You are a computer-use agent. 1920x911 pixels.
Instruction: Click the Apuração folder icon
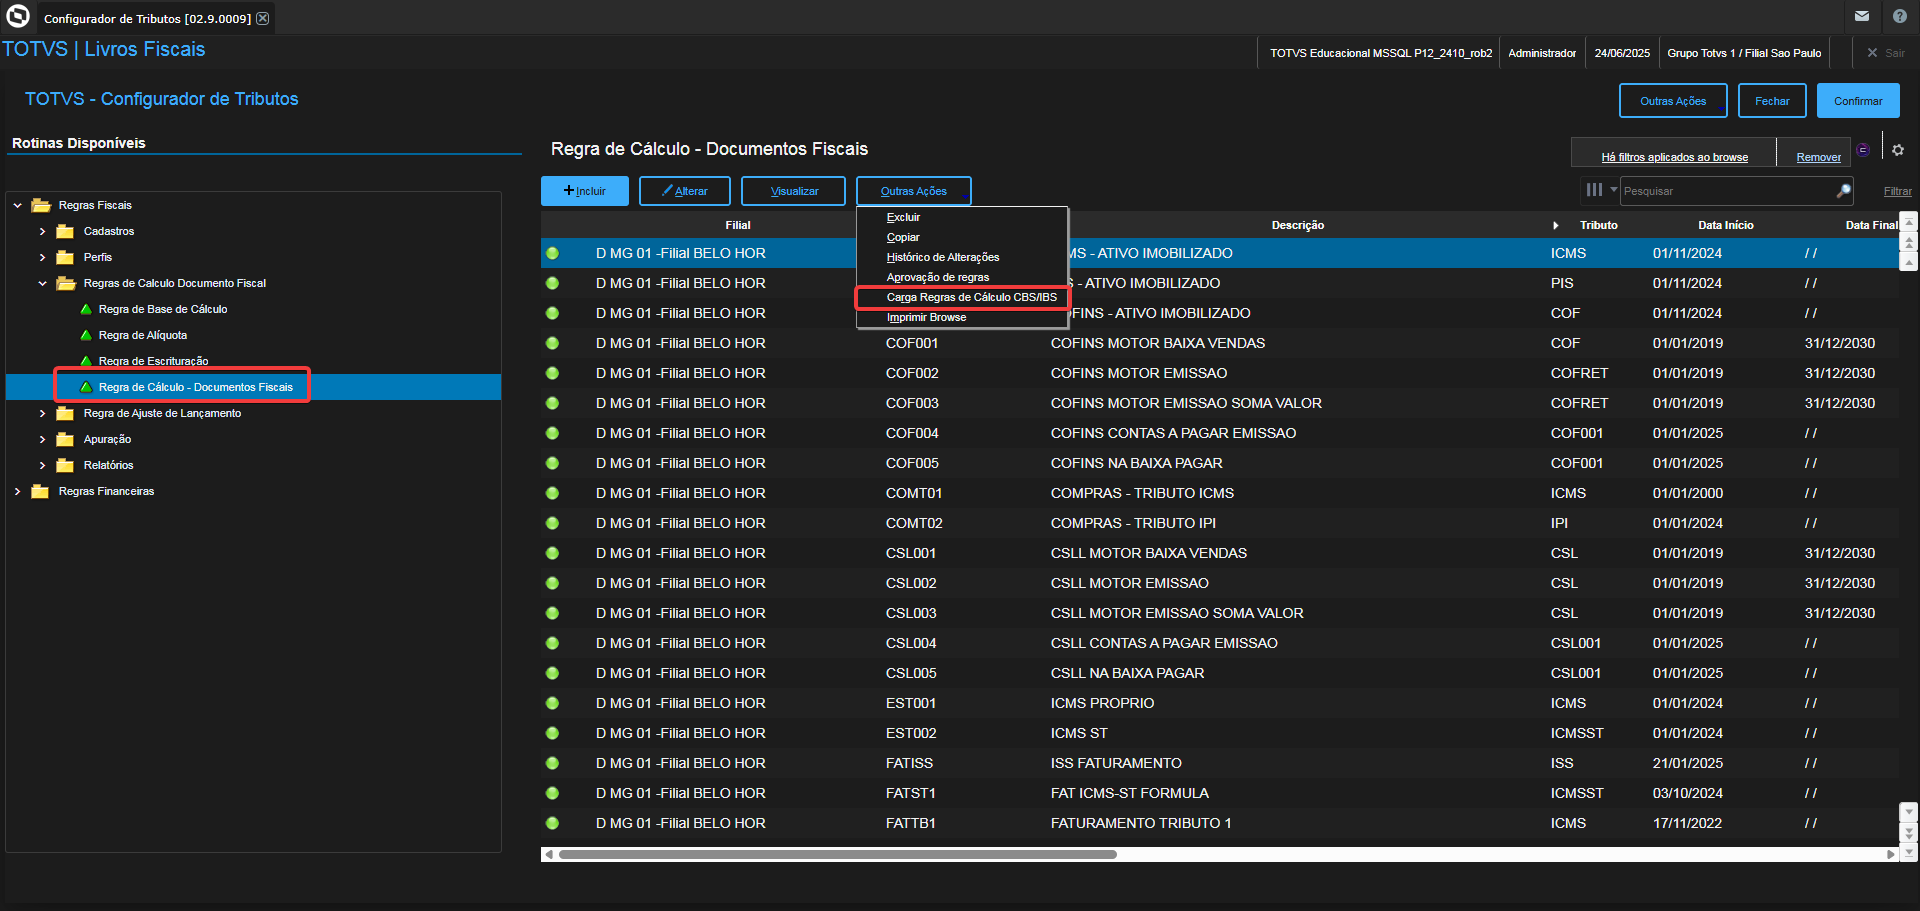click(66, 439)
